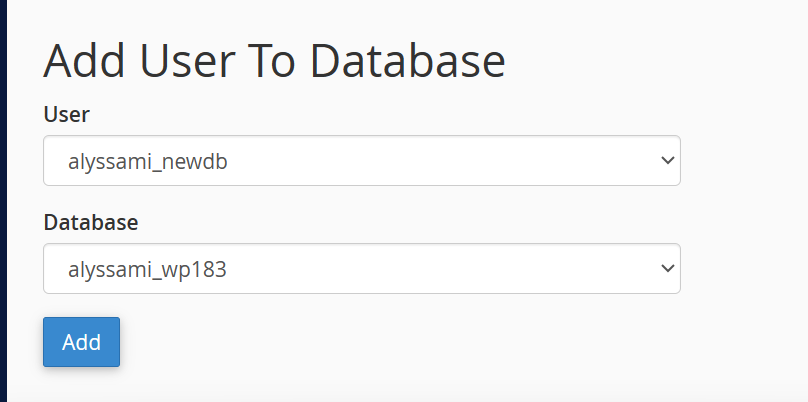Click the Add User To Database heading
This screenshot has width=808, height=402.
pyautogui.click(x=274, y=61)
